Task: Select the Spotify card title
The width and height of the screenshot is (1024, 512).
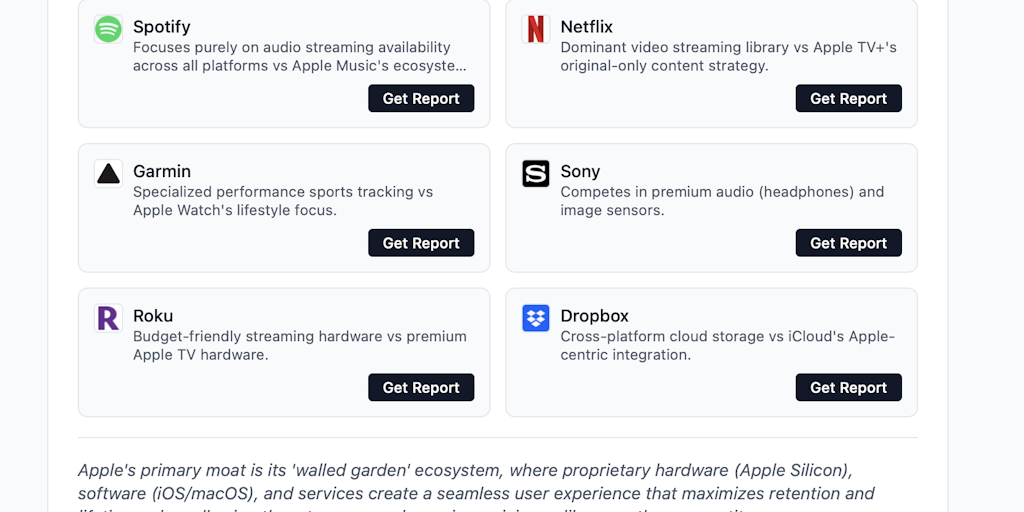Action: click(162, 27)
